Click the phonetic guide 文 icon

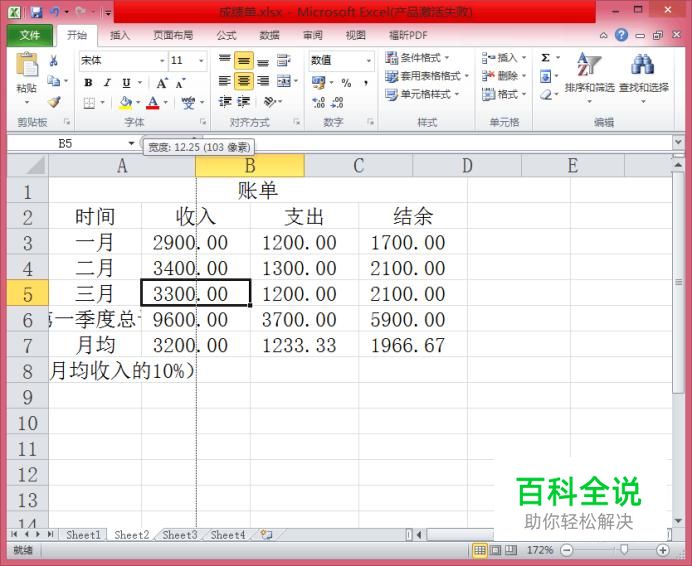(x=188, y=103)
